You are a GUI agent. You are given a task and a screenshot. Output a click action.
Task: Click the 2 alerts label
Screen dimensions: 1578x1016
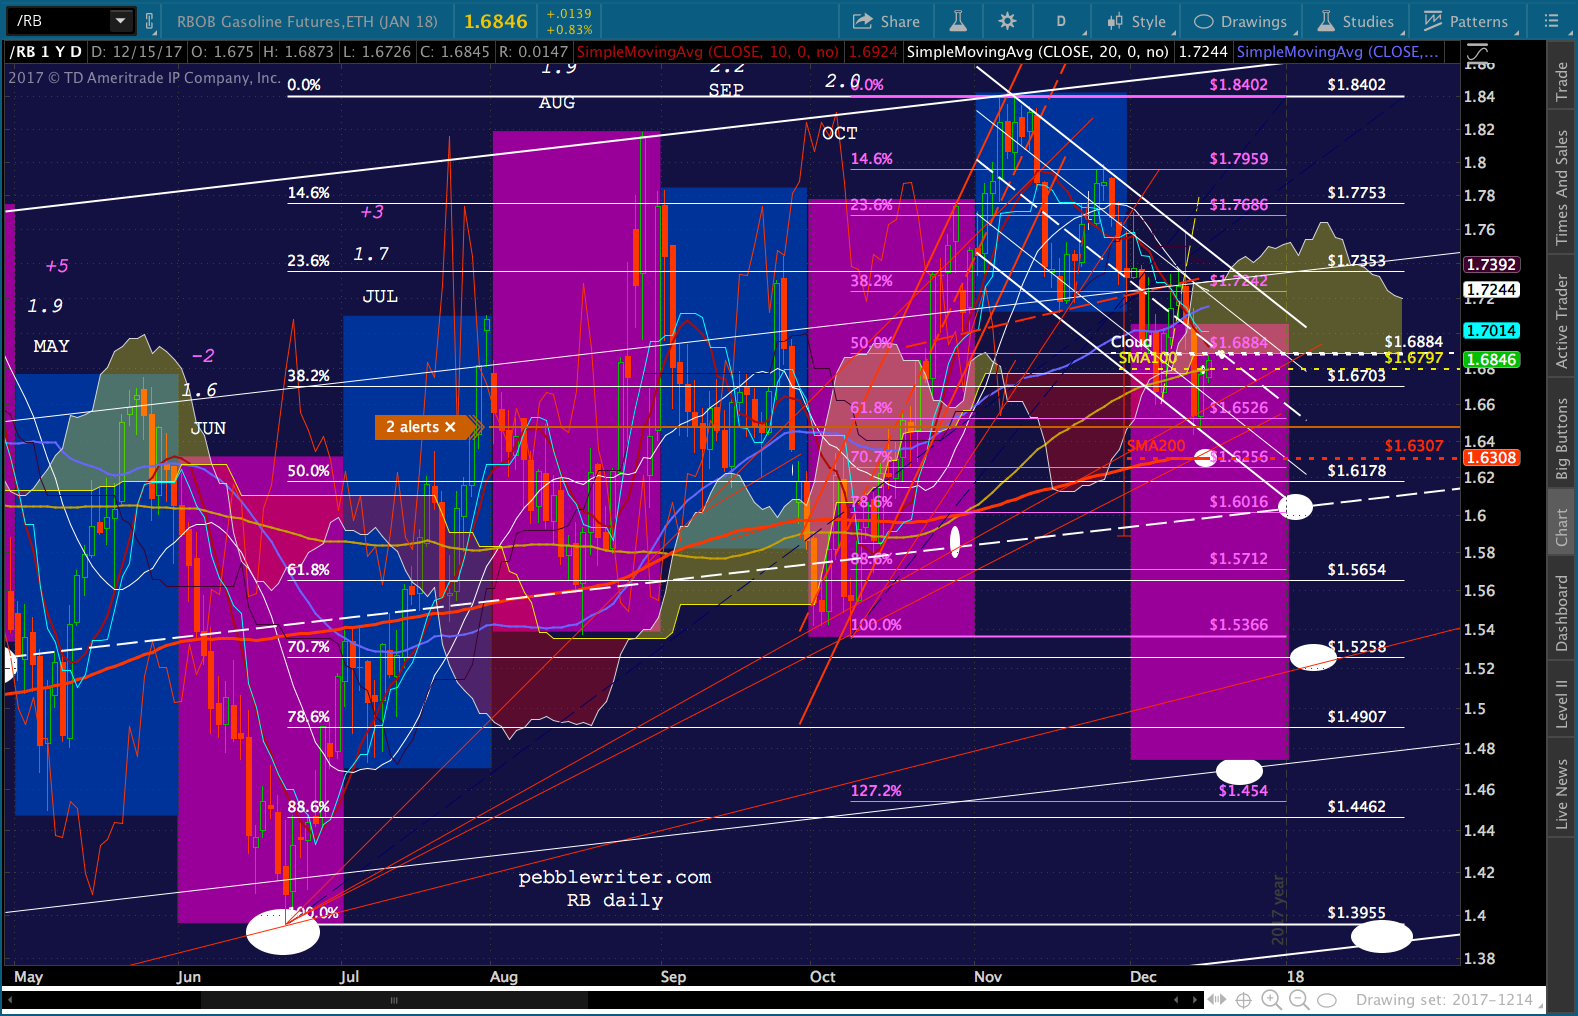[x=412, y=427]
